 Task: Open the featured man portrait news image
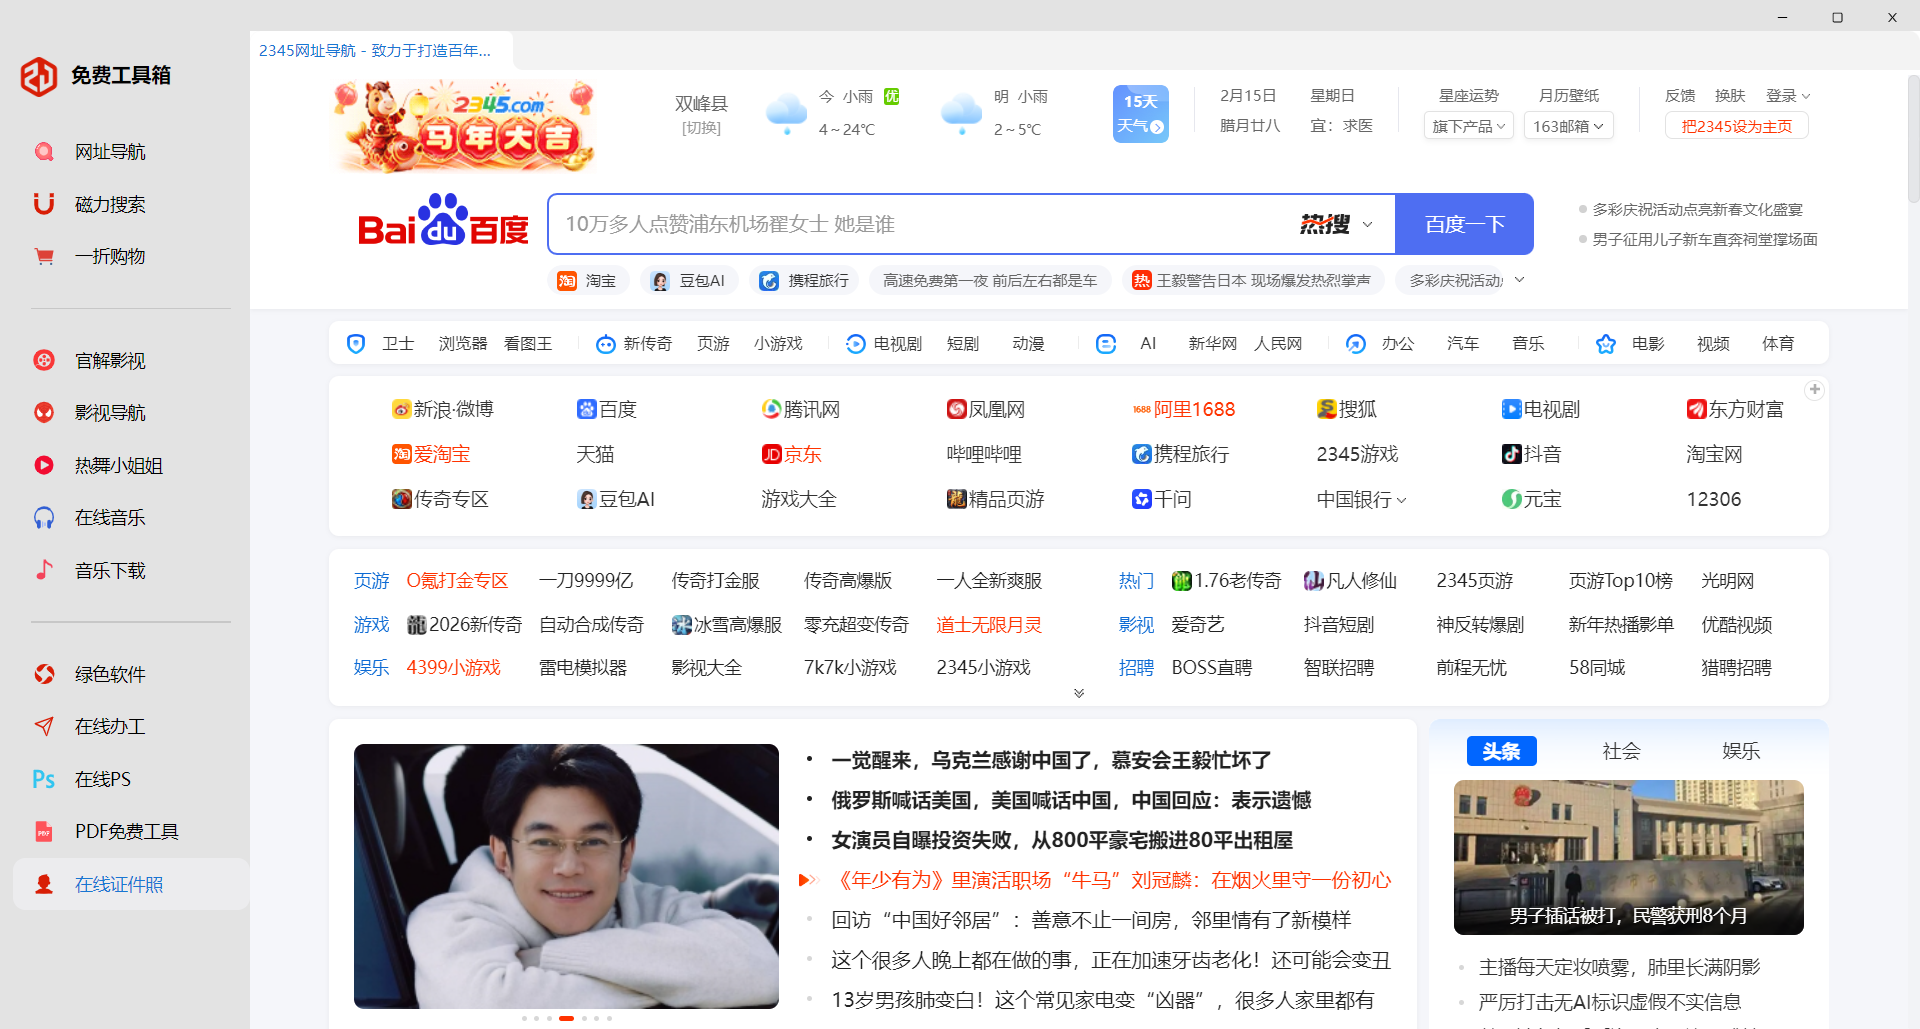566,876
